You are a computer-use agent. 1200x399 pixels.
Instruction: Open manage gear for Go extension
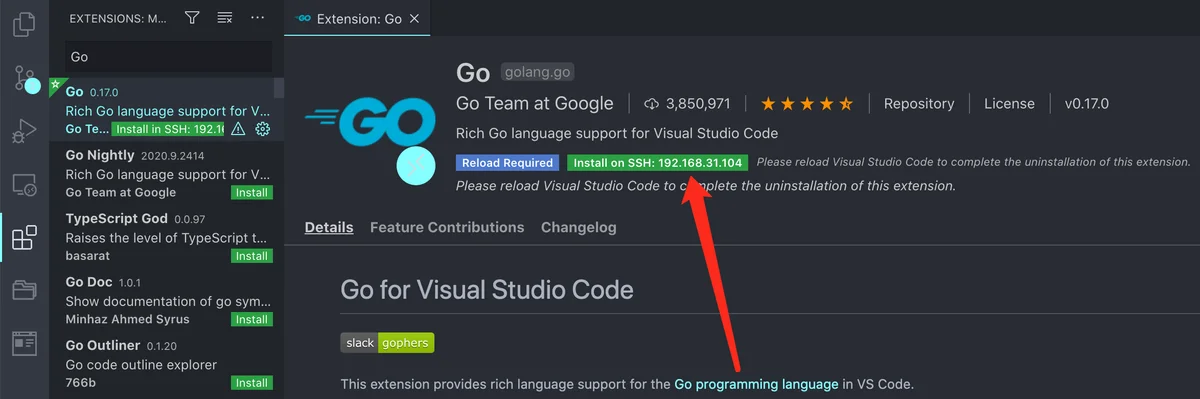(263, 129)
